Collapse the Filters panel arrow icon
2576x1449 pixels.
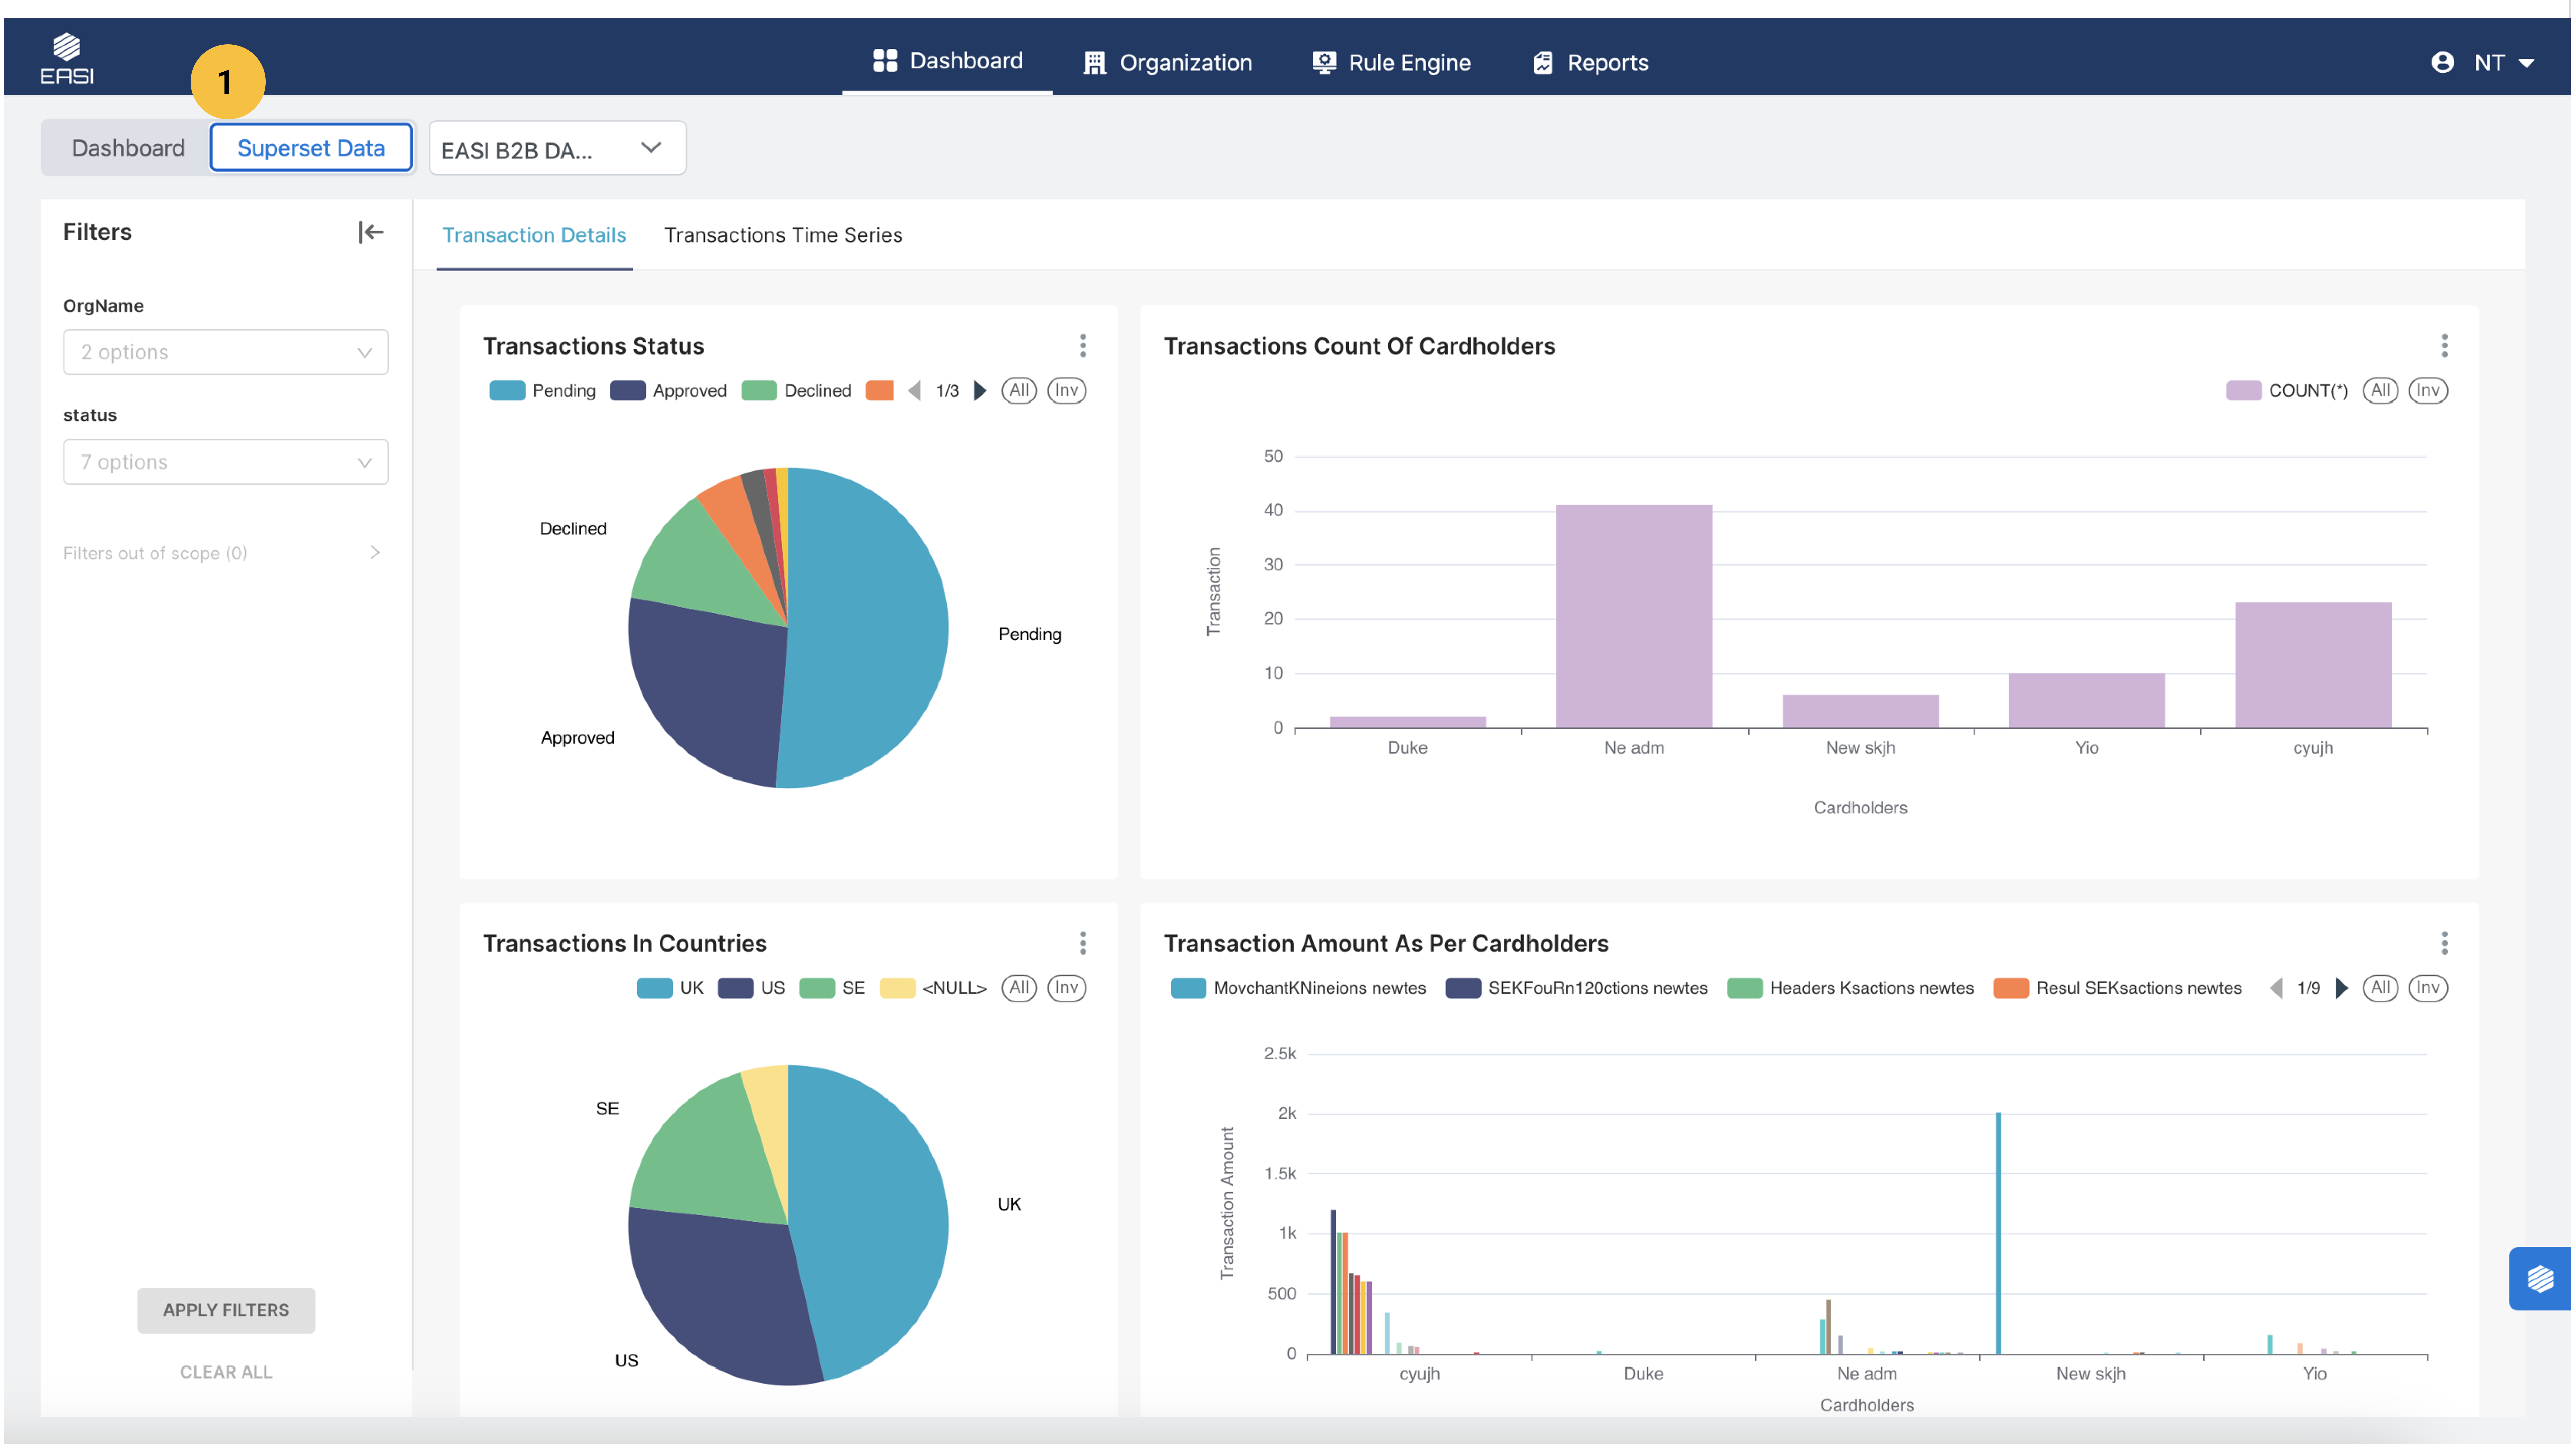point(370,232)
